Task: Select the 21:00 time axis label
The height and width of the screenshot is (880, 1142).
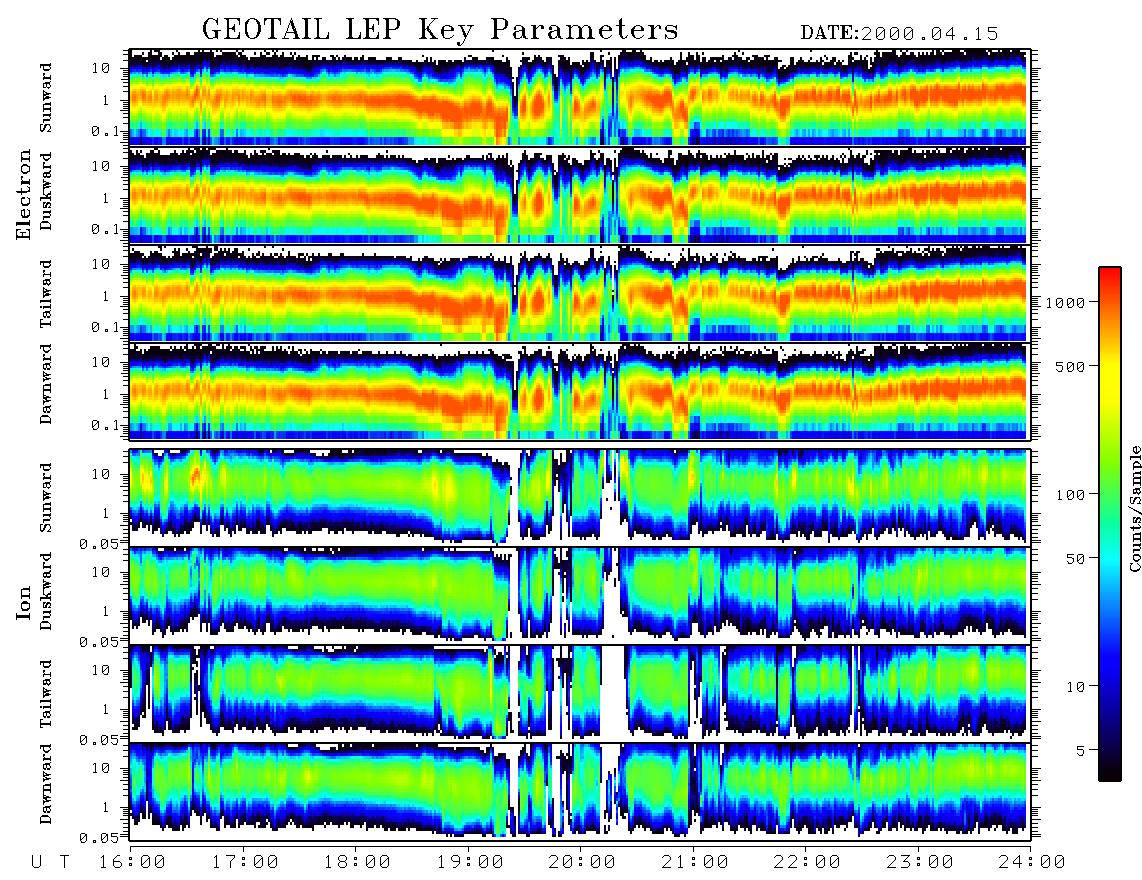Action: click(x=695, y=863)
